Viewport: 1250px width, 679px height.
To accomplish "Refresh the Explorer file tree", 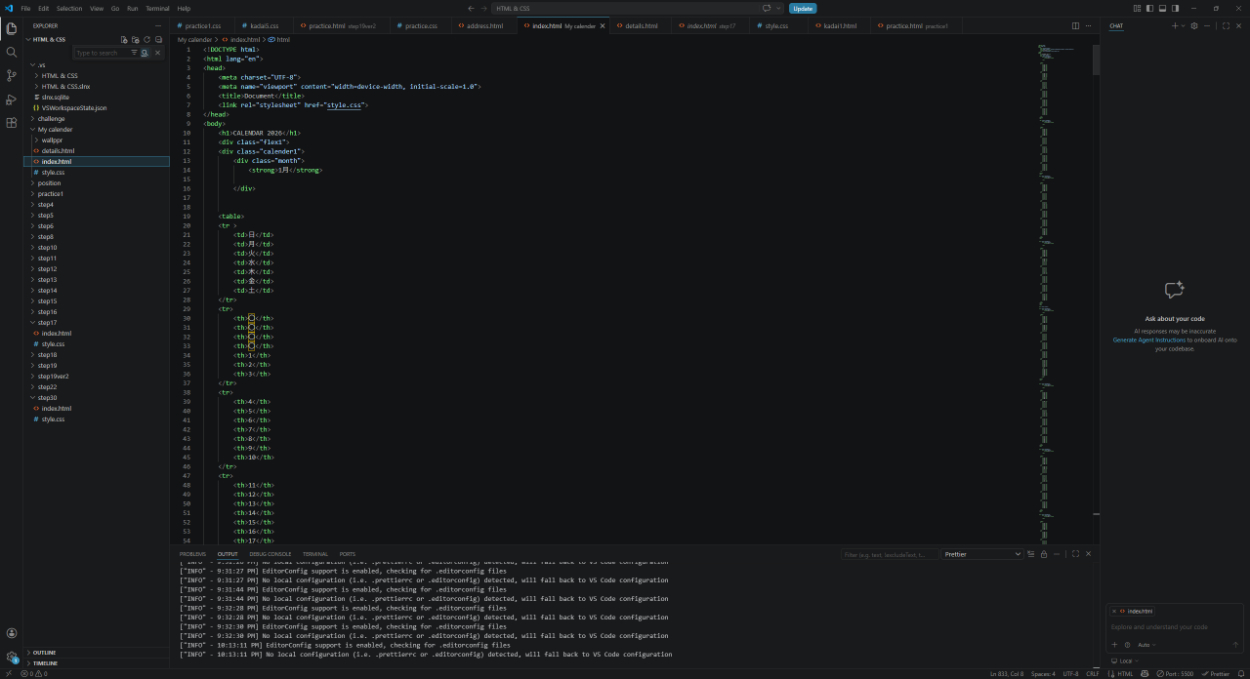I will click(147, 39).
